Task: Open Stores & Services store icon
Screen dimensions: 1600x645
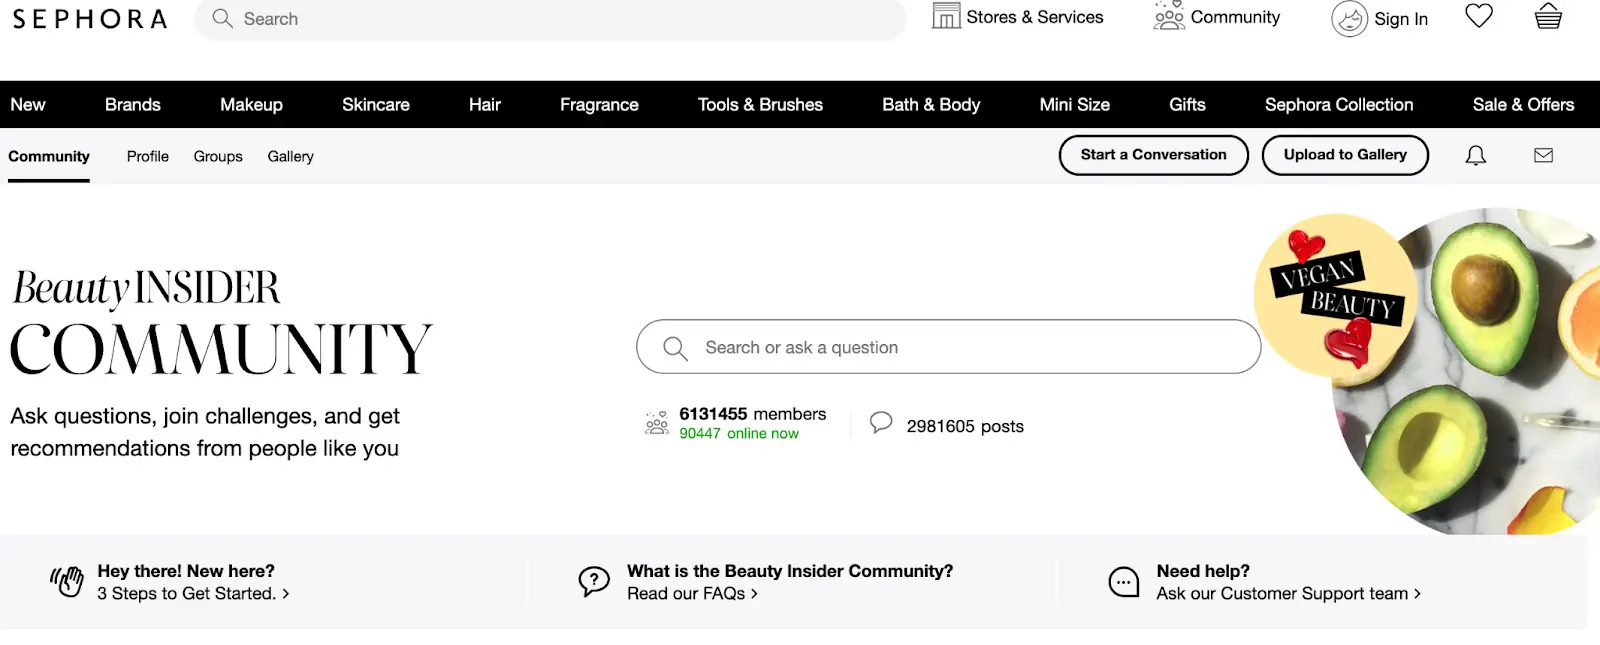Action: (945, 16)
